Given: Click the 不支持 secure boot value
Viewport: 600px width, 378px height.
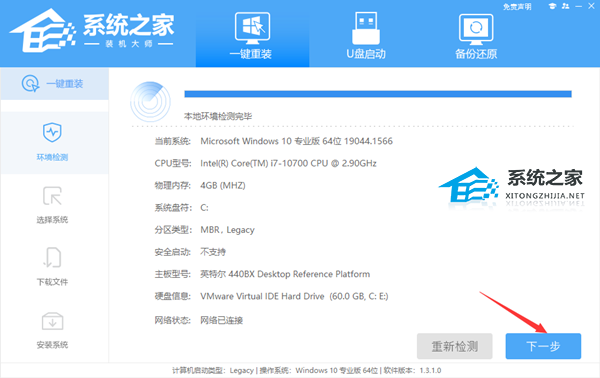Looking at the screenshot, I should pos(213,252).
